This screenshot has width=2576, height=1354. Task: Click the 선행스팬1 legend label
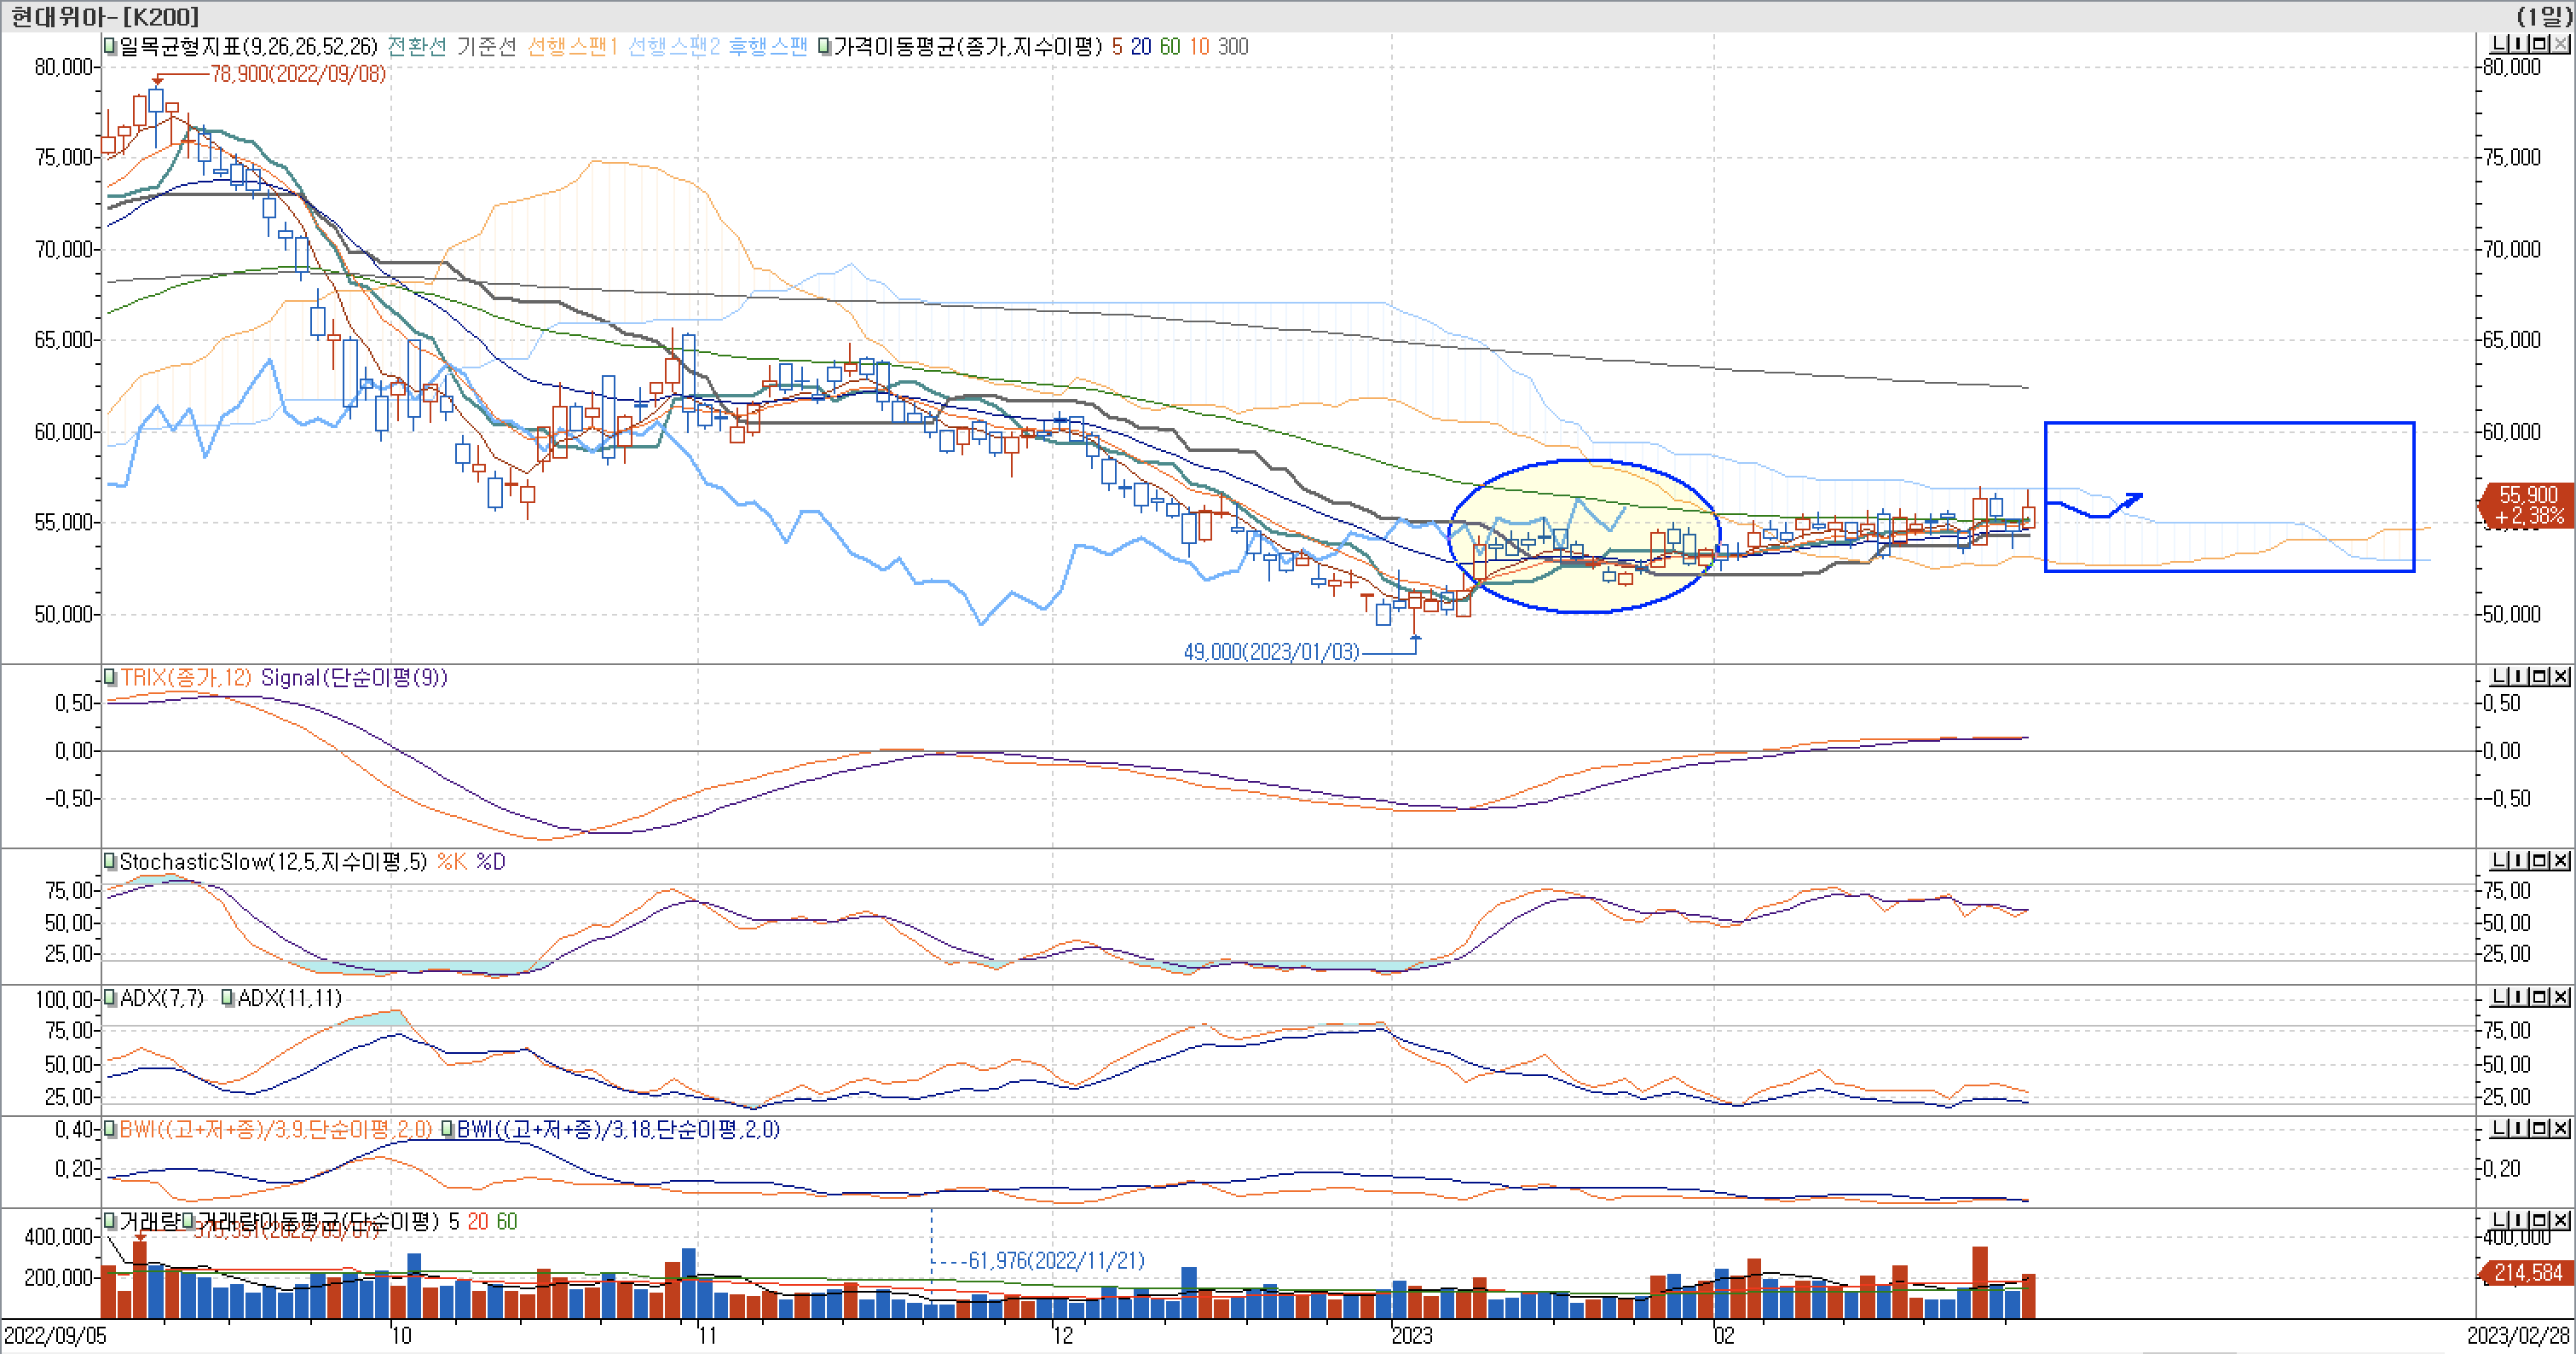(572, 46)
